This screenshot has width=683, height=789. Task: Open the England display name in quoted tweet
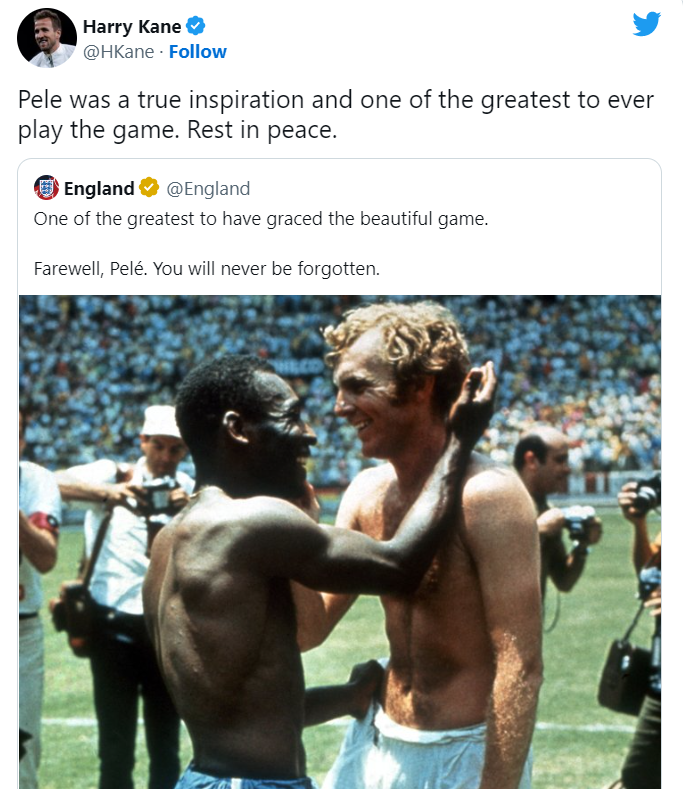[99, 188]
